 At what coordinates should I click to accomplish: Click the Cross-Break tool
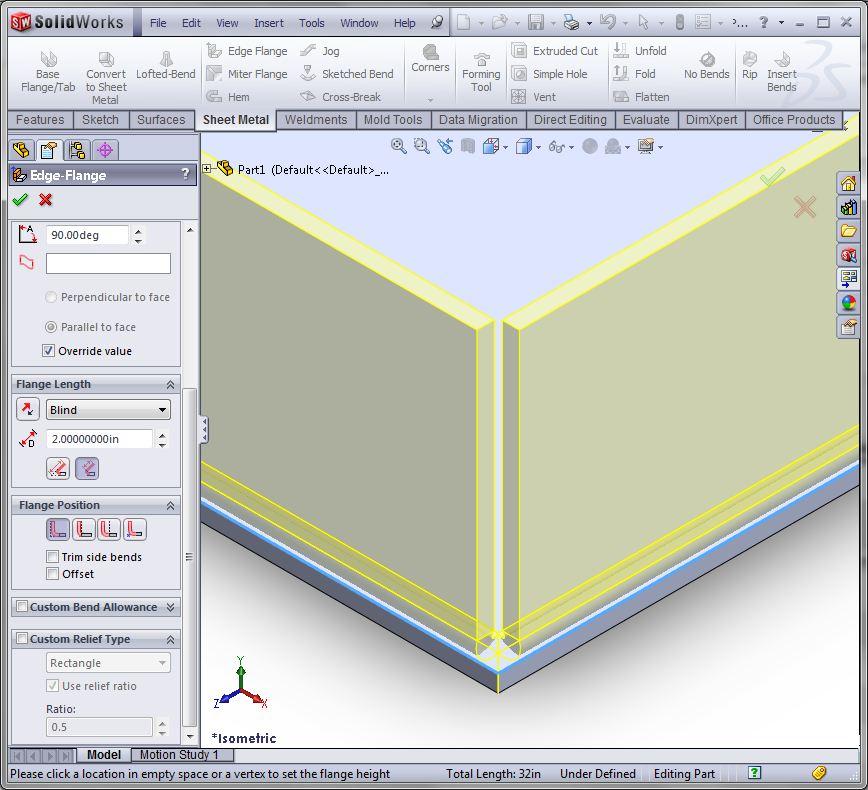[x=340, y=96]
